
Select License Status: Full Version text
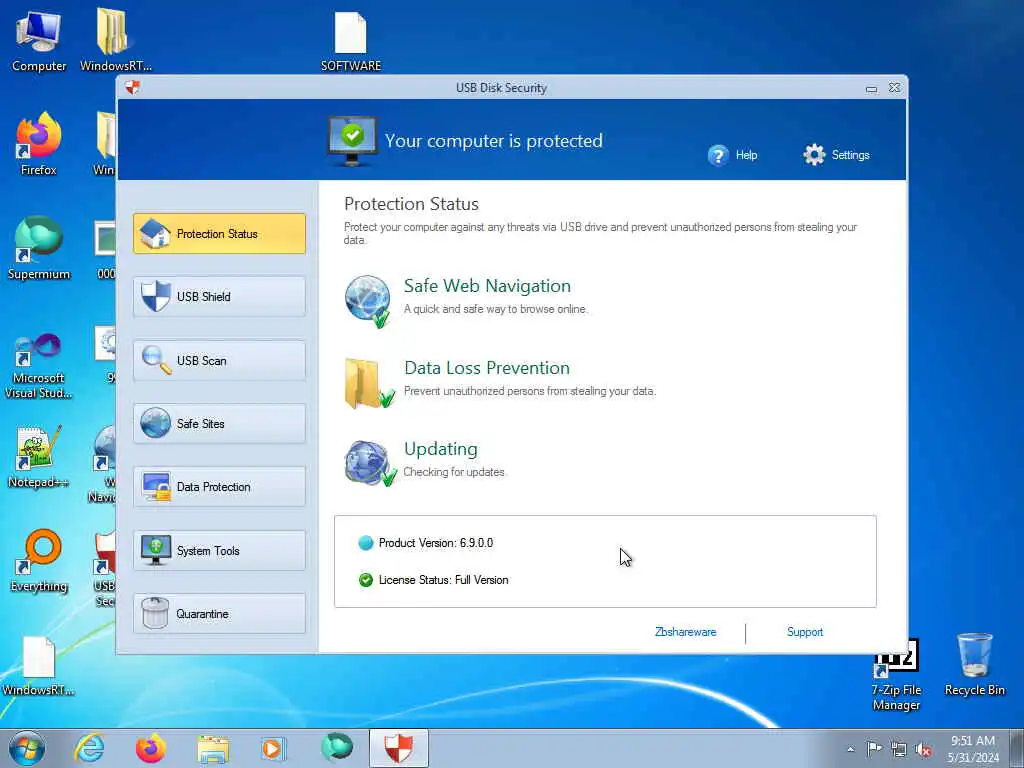tap(443, 579)
